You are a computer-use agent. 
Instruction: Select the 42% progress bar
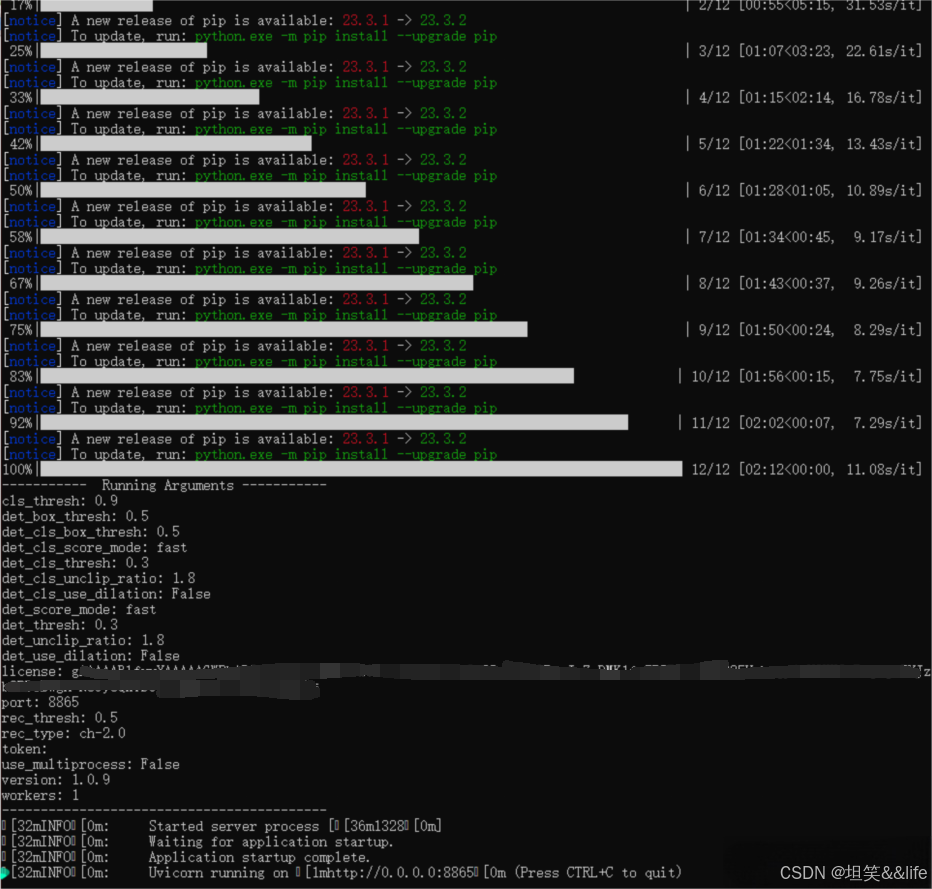(176, 143)
